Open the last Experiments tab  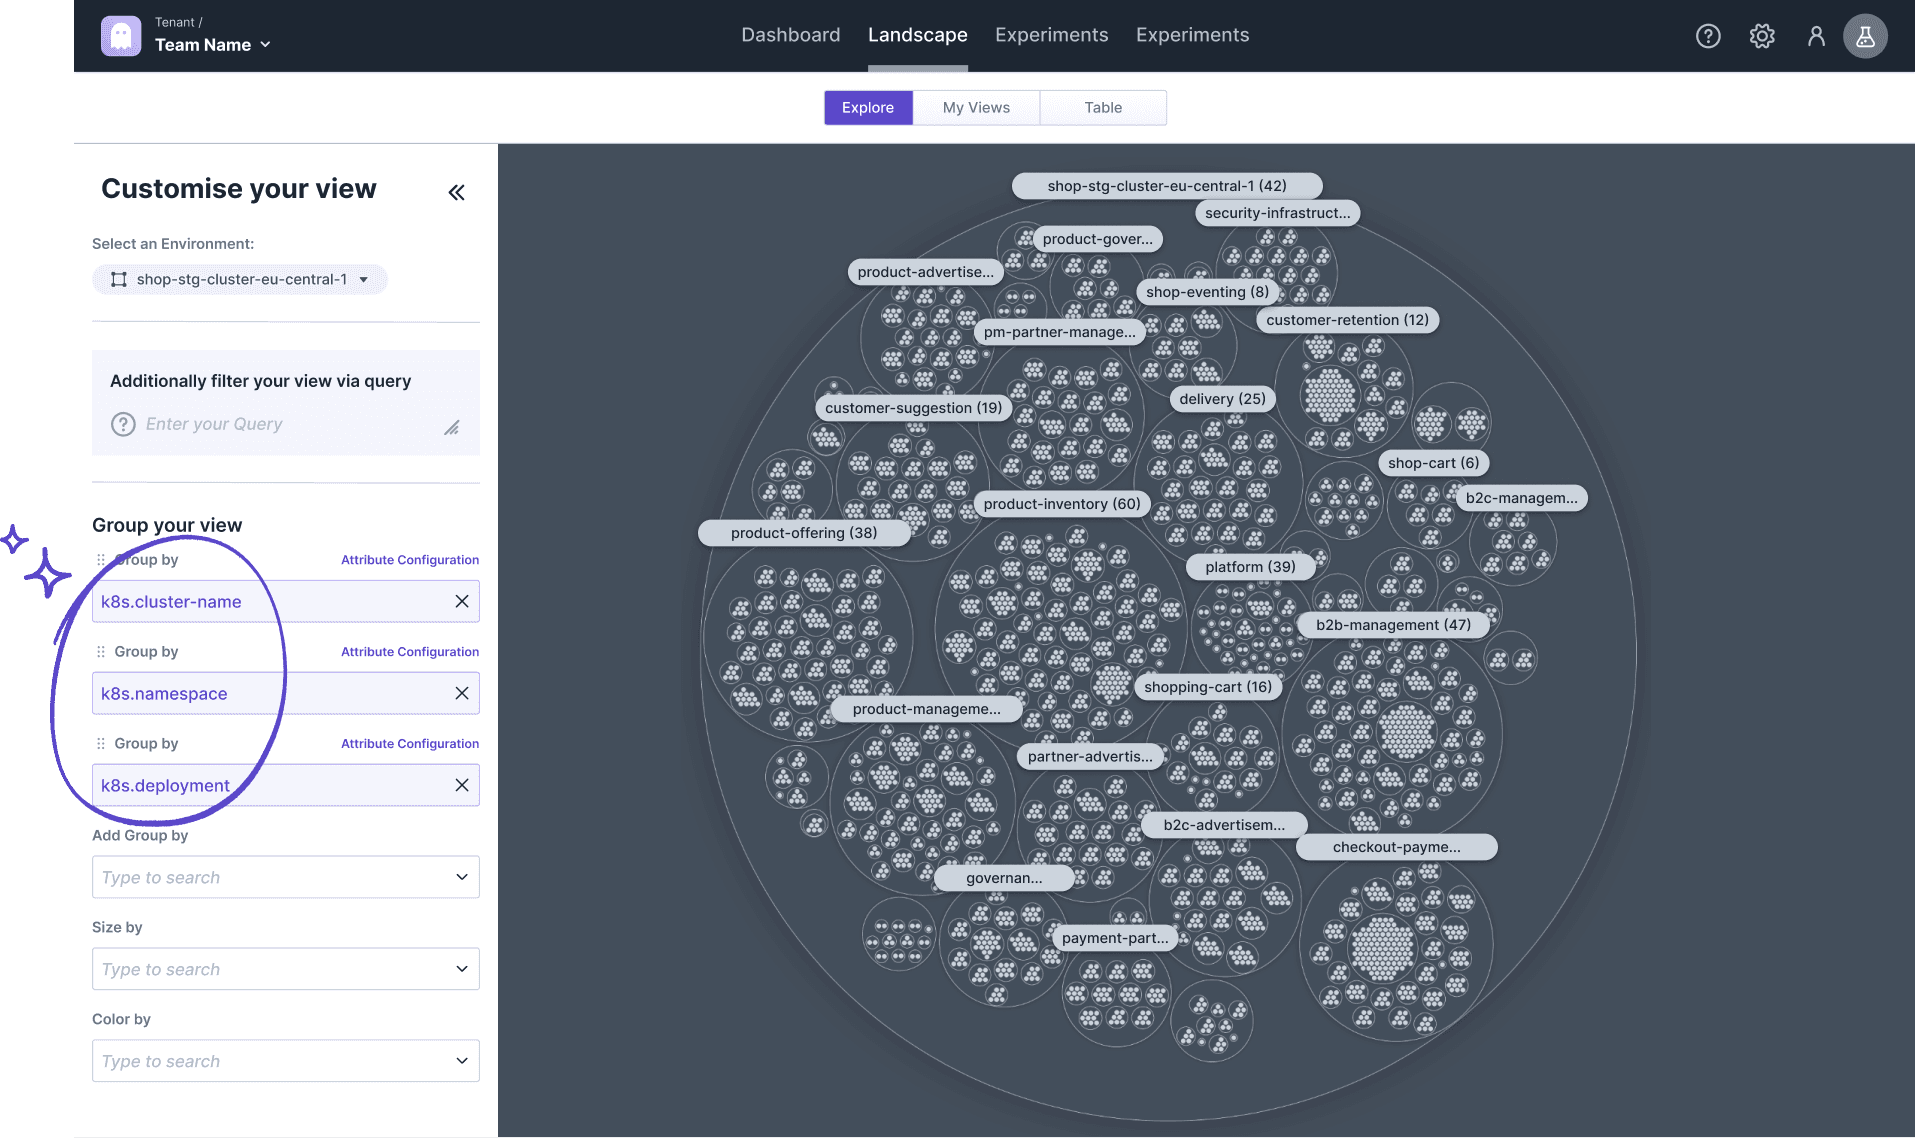1193,35
